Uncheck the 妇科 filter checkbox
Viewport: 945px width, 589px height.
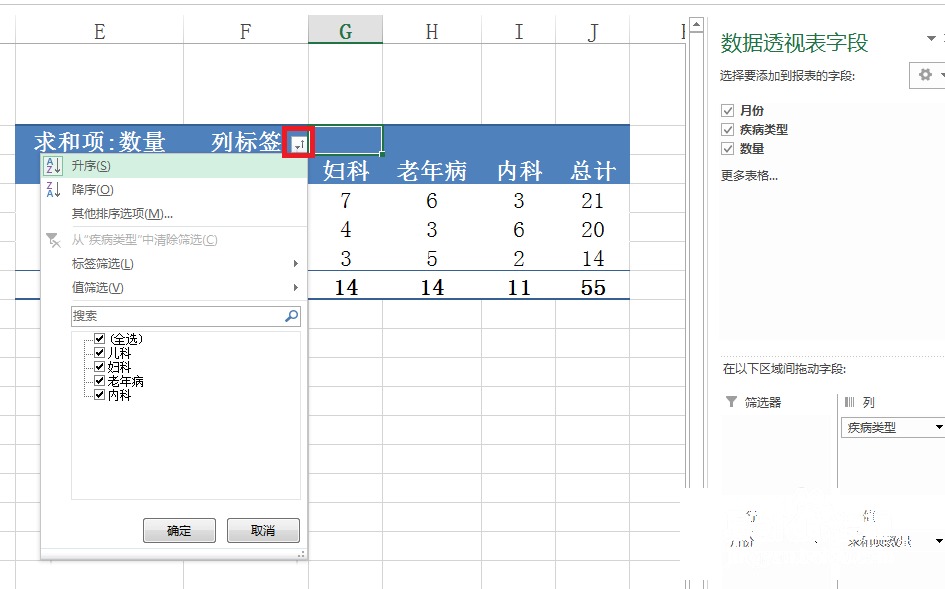tap(100, 367)
